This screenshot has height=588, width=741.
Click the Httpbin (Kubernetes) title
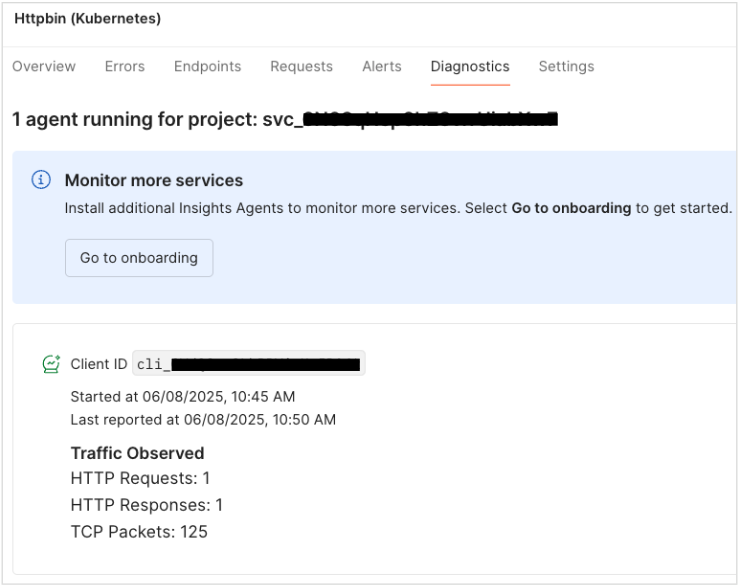pyautogui.click(x=88, y=18)
